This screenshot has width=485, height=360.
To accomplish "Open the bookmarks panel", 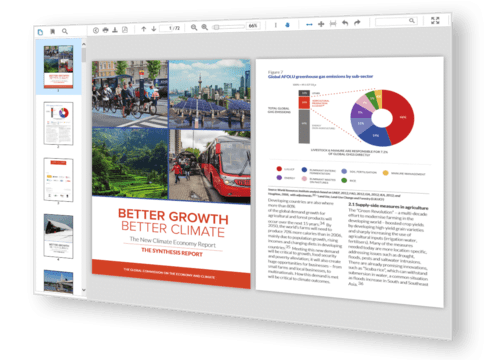I will (x=52, y=32).
